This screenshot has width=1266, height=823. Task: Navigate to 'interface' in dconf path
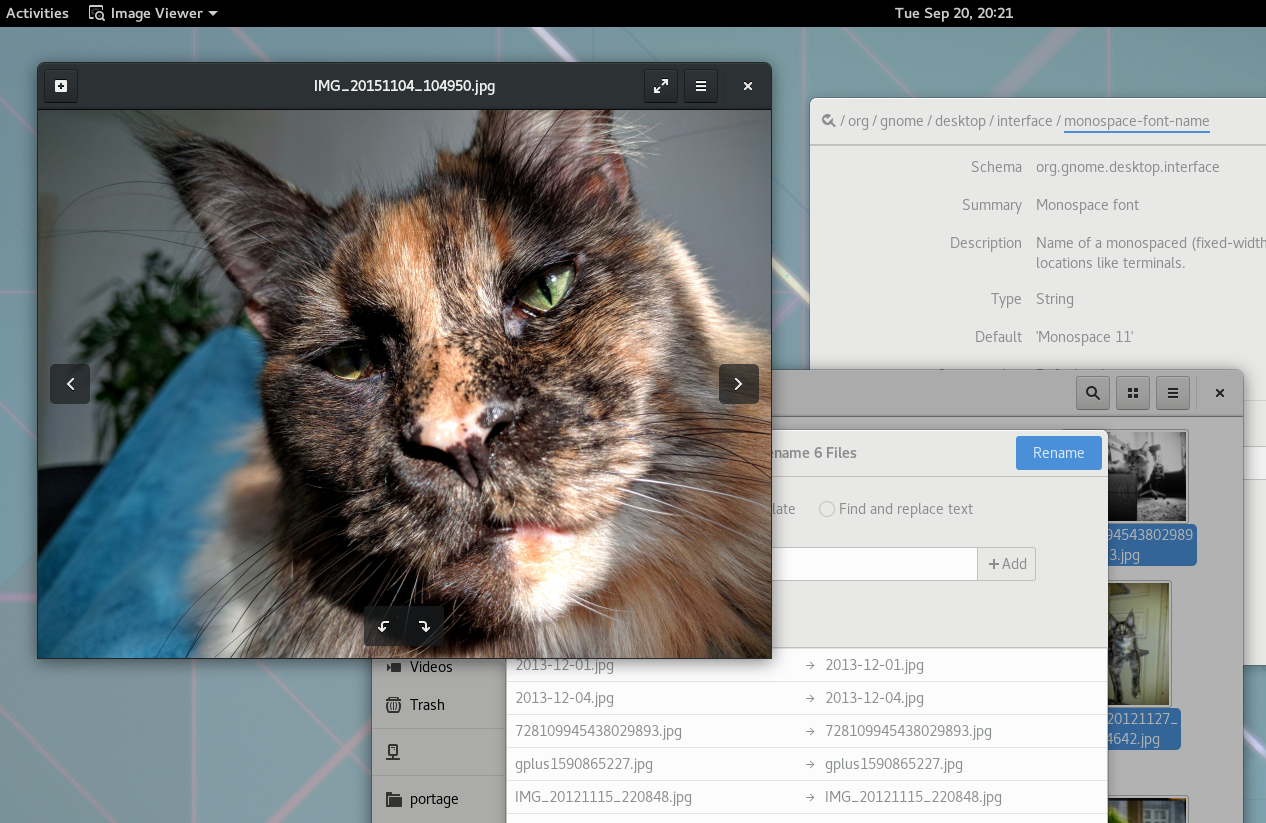1024,121
